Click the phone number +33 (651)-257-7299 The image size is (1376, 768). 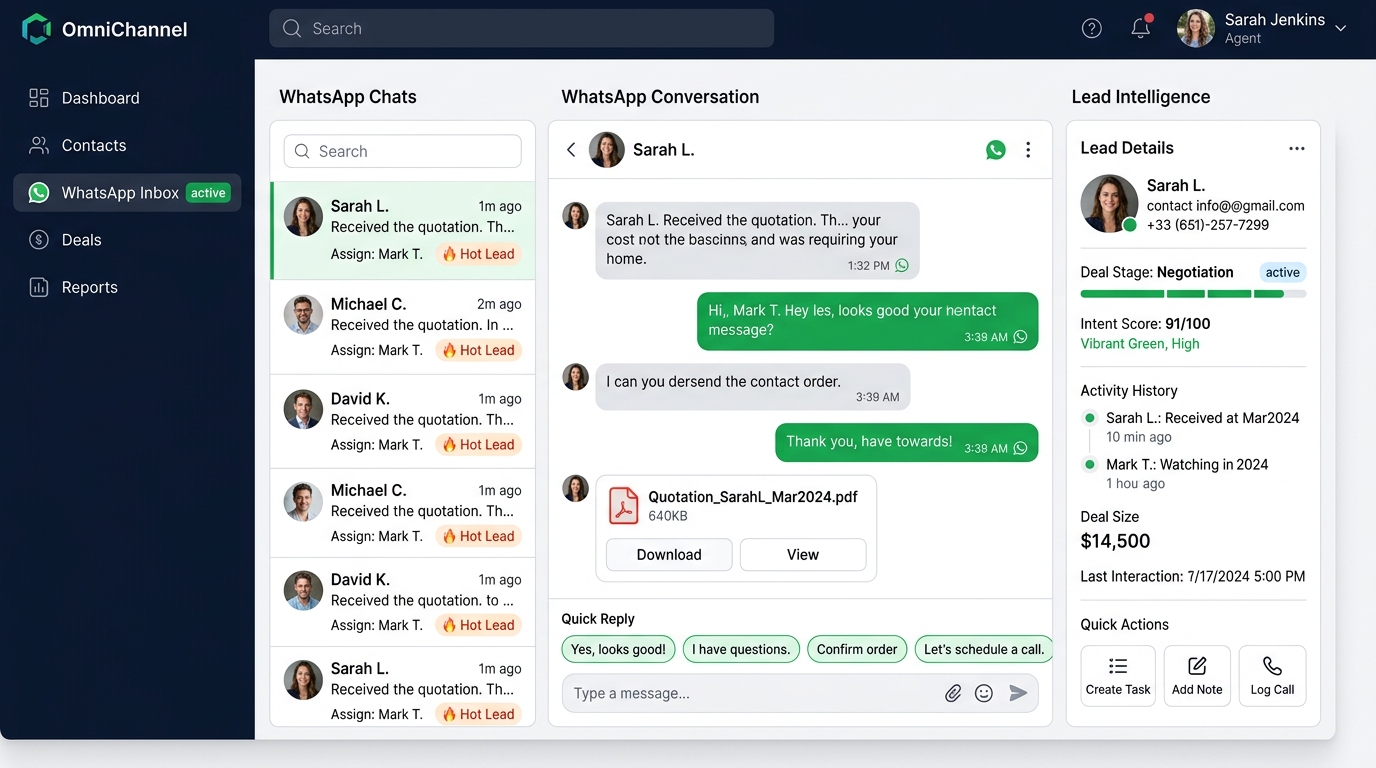[x=1208, y=225]
